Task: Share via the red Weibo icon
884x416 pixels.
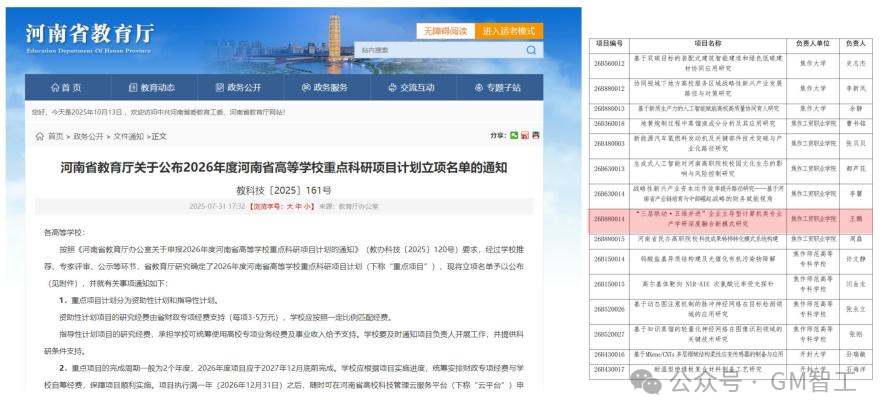Action: click(x=525, y=135)
